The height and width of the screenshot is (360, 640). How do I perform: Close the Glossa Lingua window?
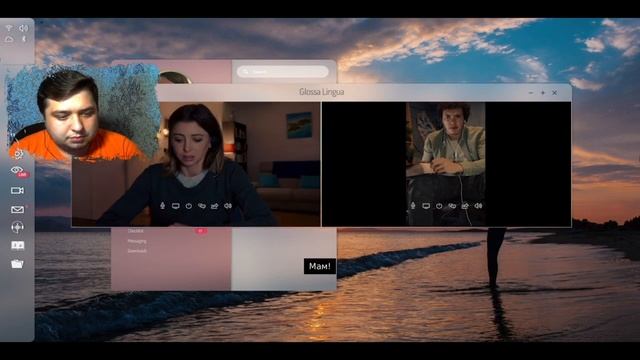(x=555, y=93)
